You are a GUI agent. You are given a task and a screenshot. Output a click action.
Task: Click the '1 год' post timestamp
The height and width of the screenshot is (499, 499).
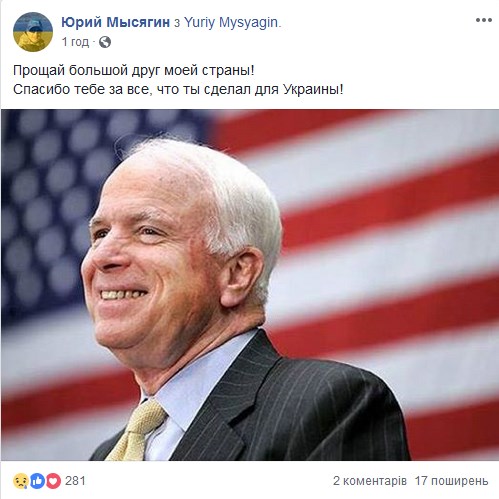tap(75, 42)
